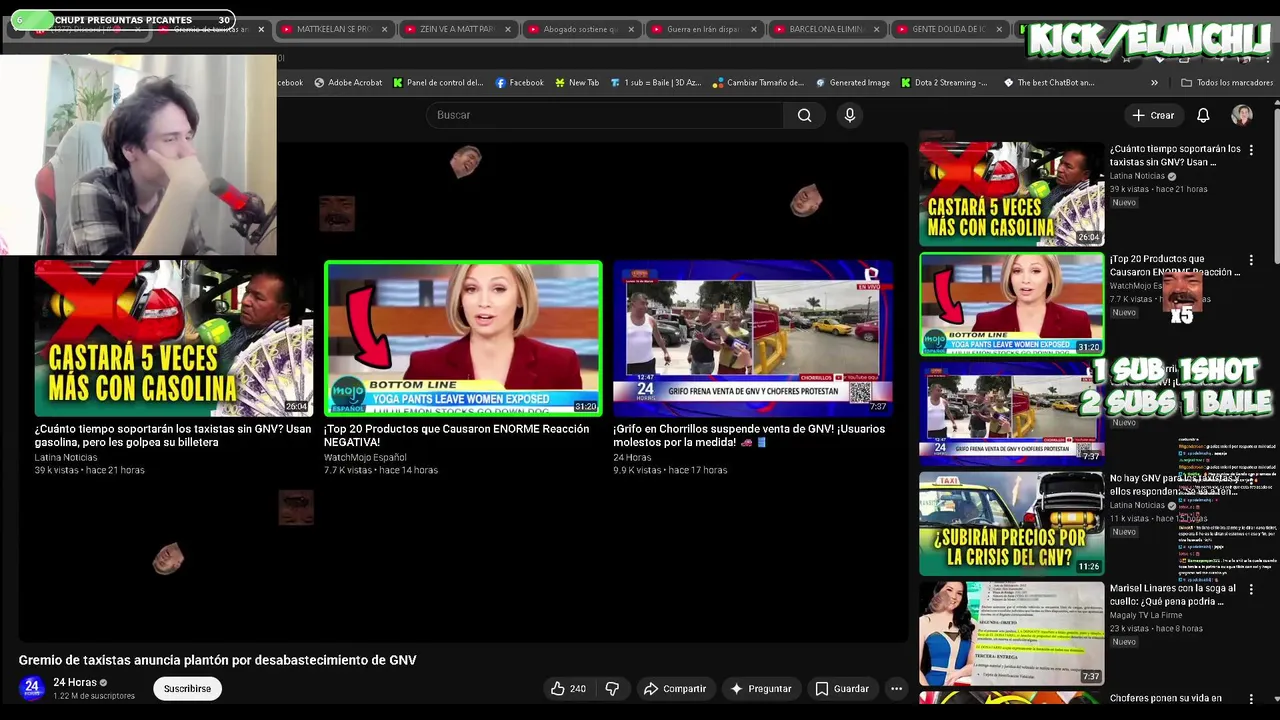The width and height of the screenshot is (1280, 720).
Task: Open title Top 20 Productos endscreen
Action: (456, 435)
